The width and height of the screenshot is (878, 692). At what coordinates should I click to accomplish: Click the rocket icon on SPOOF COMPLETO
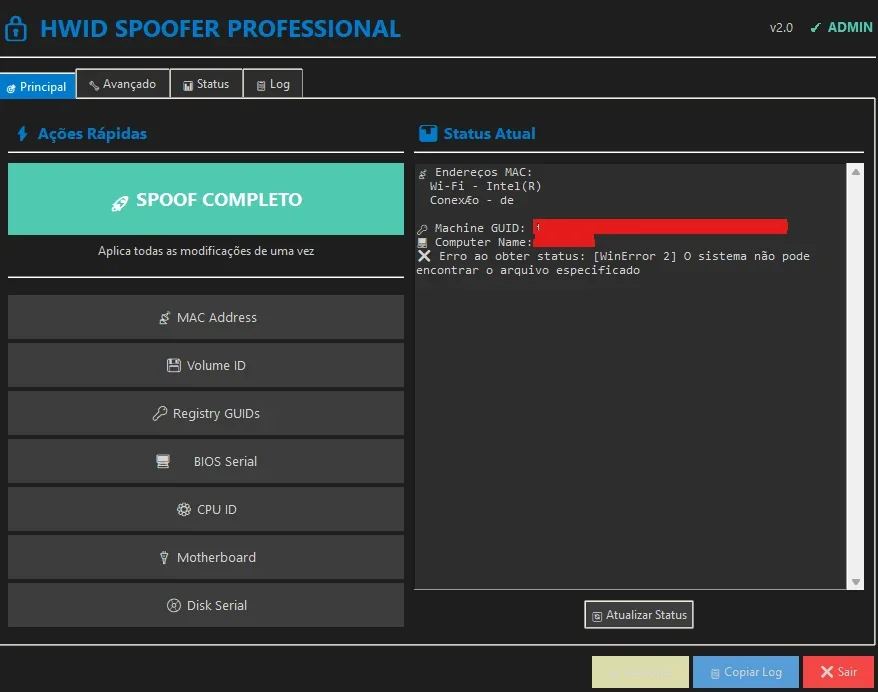click(119, 203)
